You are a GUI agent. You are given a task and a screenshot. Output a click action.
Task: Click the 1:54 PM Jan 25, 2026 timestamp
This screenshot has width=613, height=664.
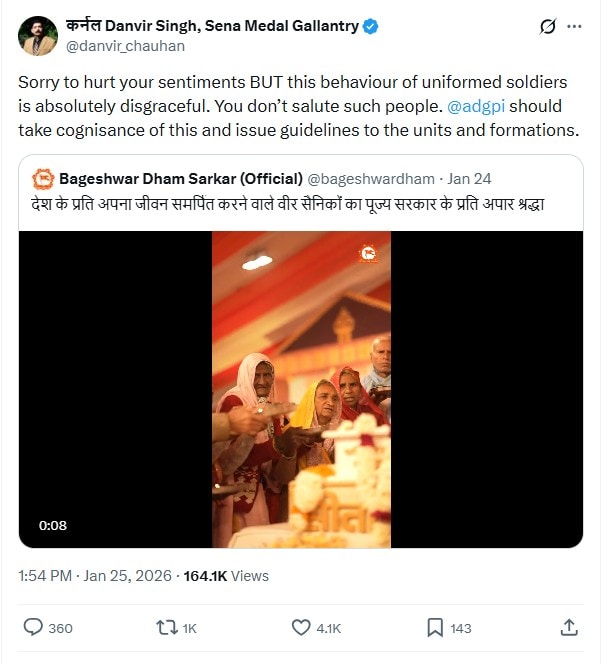pyautogui.click(x=95, y=576)
